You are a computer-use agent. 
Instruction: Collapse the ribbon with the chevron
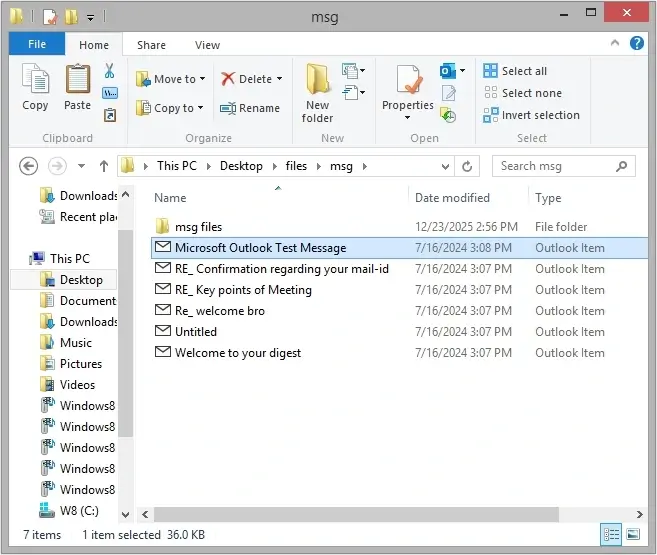(x=615, y=43)
